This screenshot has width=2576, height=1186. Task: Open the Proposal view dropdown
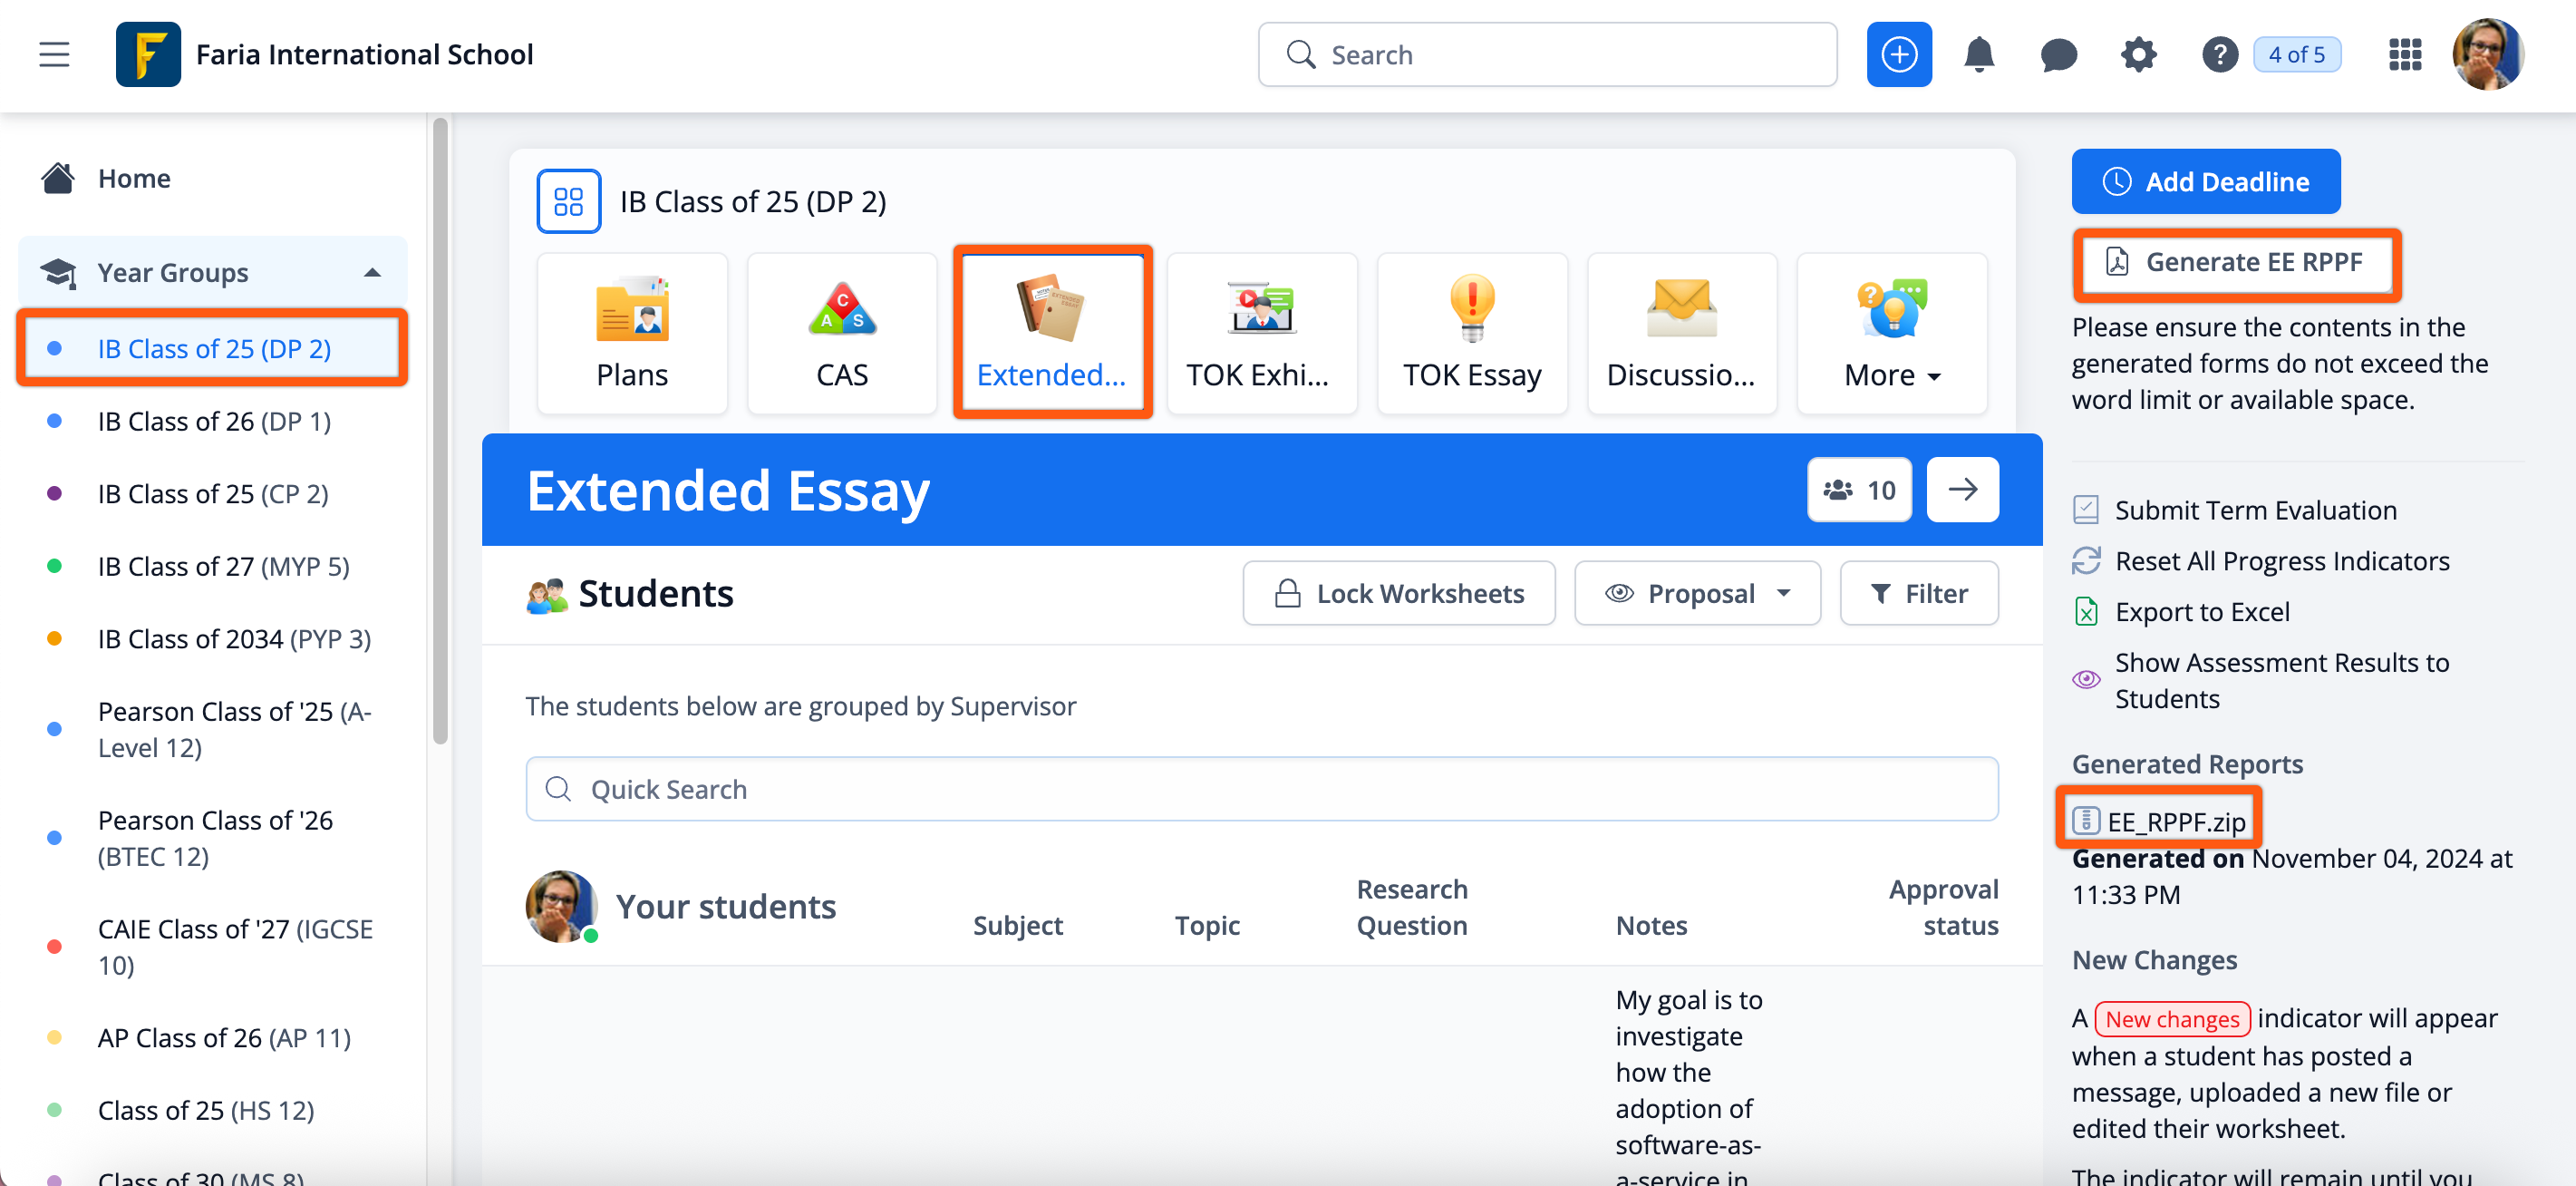[x=1697, y=593]
